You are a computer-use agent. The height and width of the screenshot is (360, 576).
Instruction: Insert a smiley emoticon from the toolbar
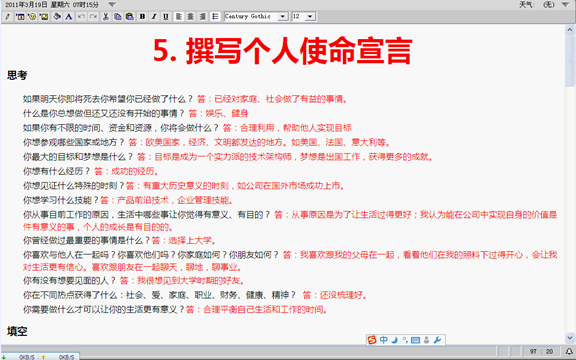pyautogui.click(x=32, y=17)
